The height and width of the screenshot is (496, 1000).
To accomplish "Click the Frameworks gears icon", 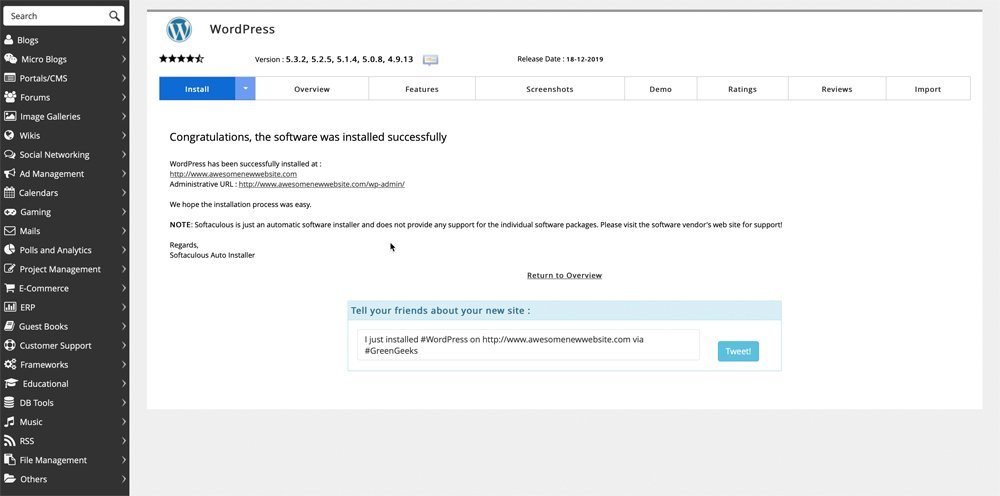I will [x=10, y=364].
